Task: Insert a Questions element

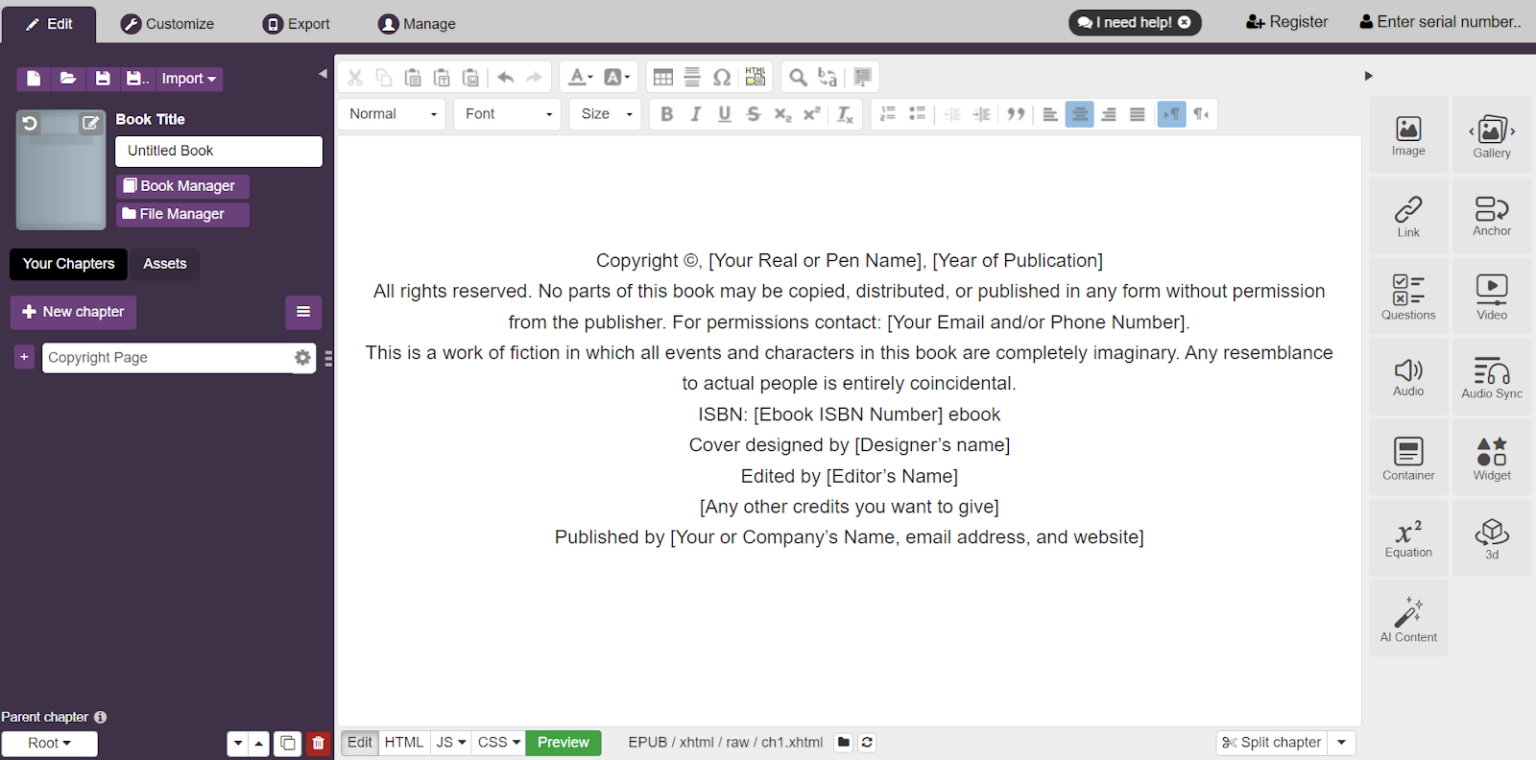Action: click(x=1408, y=294)
